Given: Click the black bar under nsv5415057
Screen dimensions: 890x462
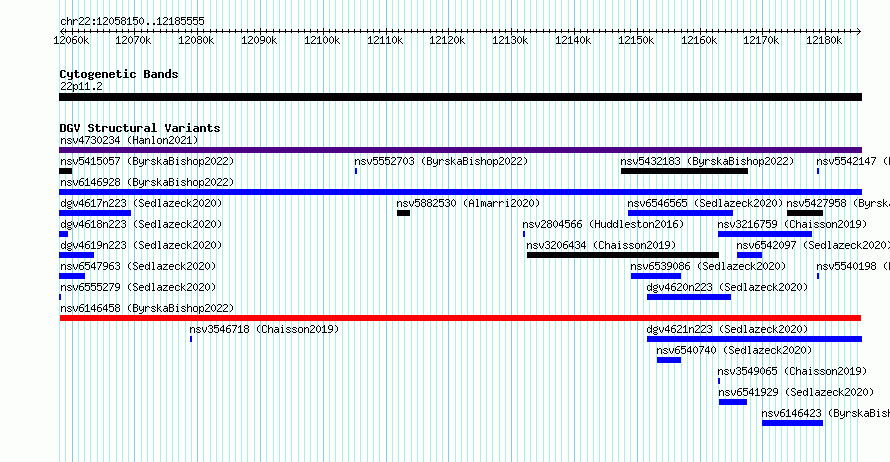Looking at the screenshot, I should point(65,171).
